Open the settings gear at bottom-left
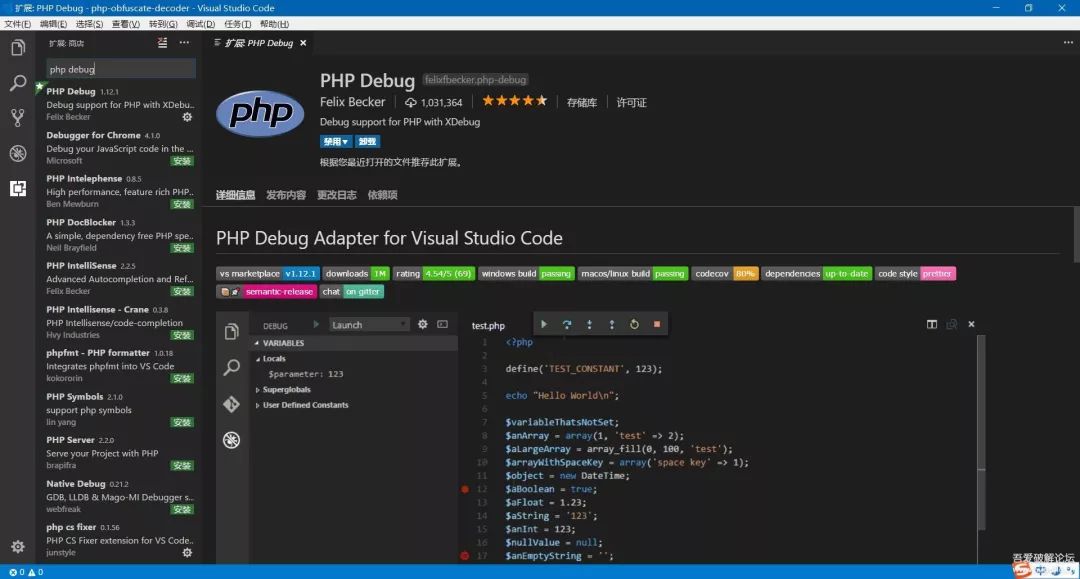This screenshot has width=1080, height=579. [x=17, y=547]
